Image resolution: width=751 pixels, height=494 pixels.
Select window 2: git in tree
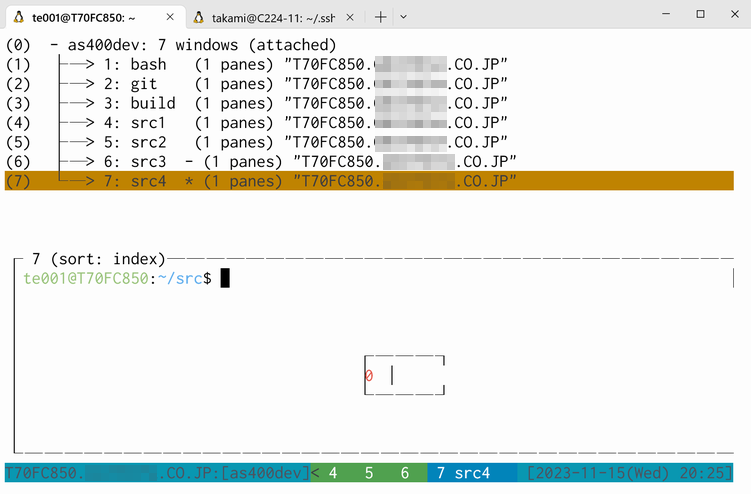click(x=369, y=84)
